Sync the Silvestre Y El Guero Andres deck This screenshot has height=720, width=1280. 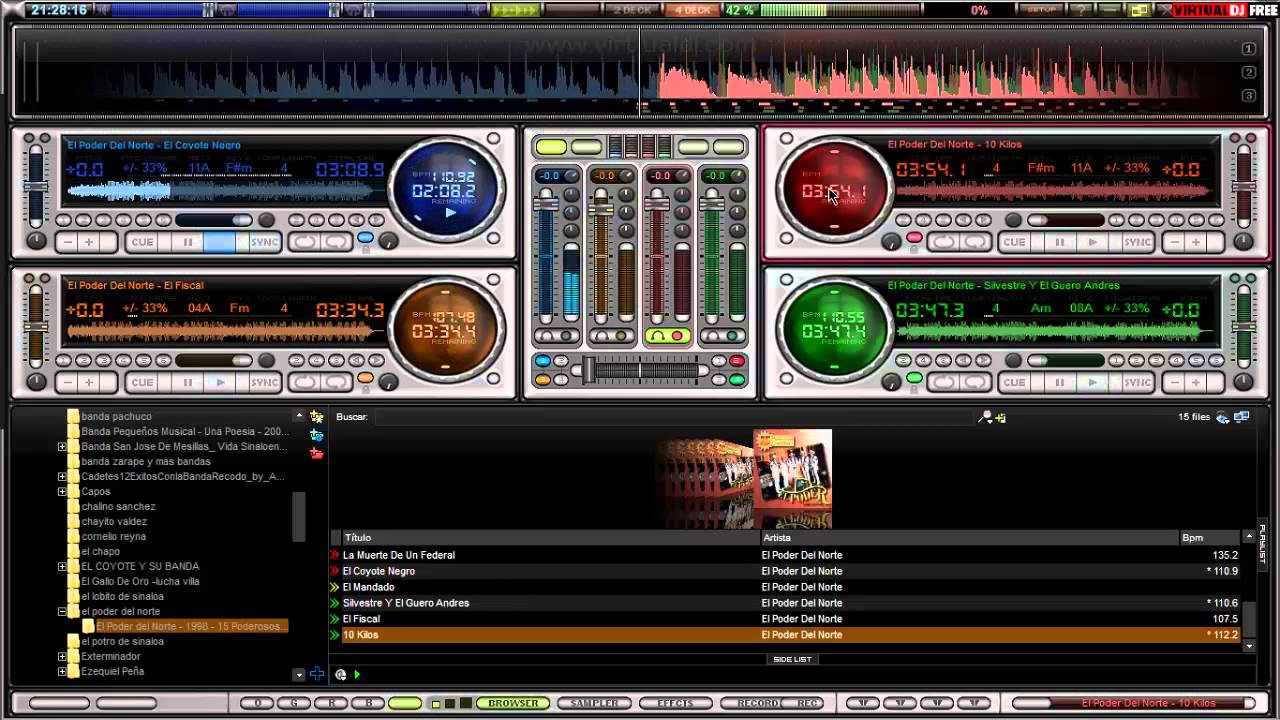point(1137,382)
